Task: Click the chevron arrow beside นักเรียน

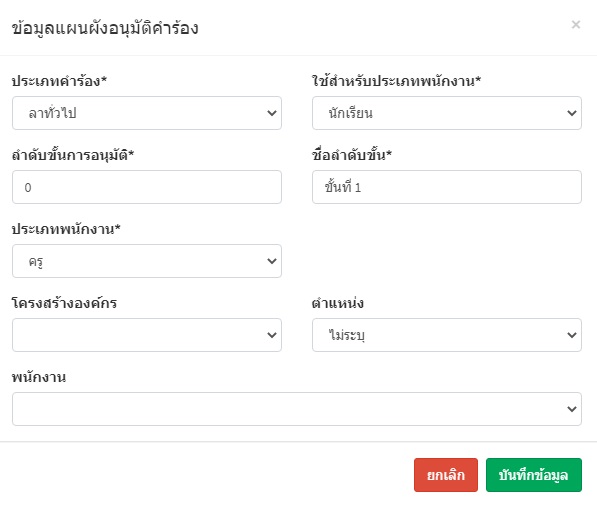Action: pyautogui.click(x=572, y=113)
